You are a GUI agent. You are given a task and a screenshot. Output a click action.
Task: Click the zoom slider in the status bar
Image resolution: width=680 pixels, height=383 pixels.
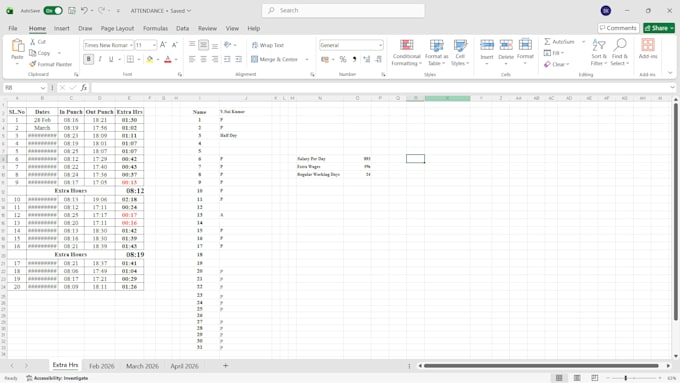point(625,378)
